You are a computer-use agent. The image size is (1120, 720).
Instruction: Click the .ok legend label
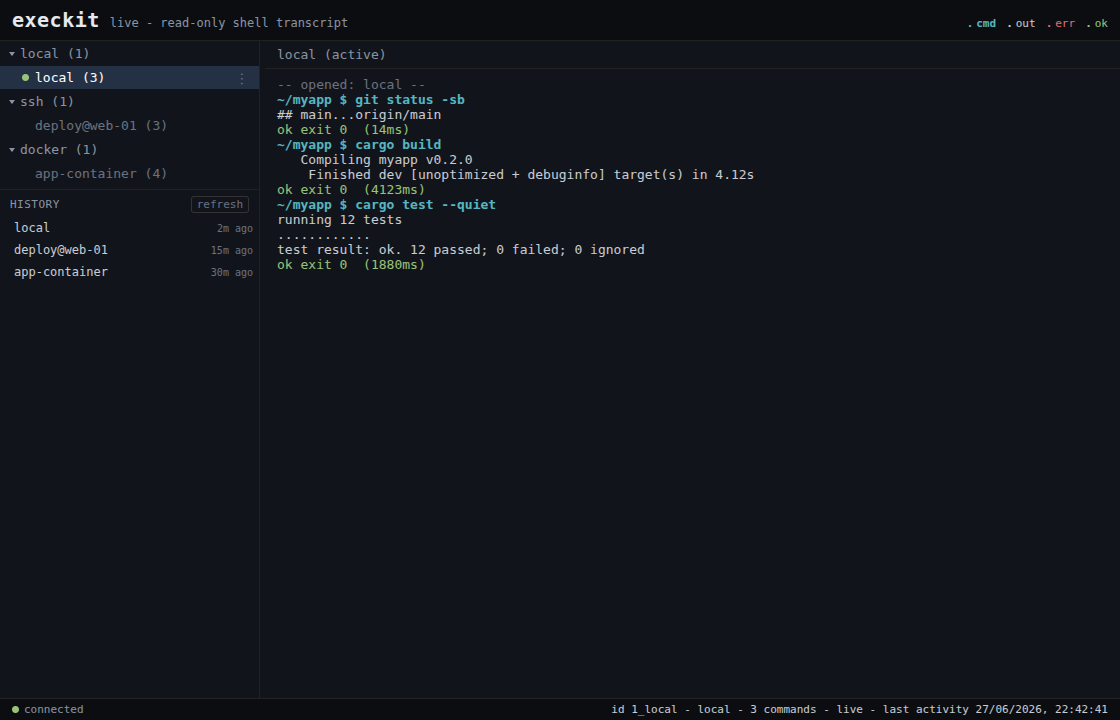click(1097, 24)
